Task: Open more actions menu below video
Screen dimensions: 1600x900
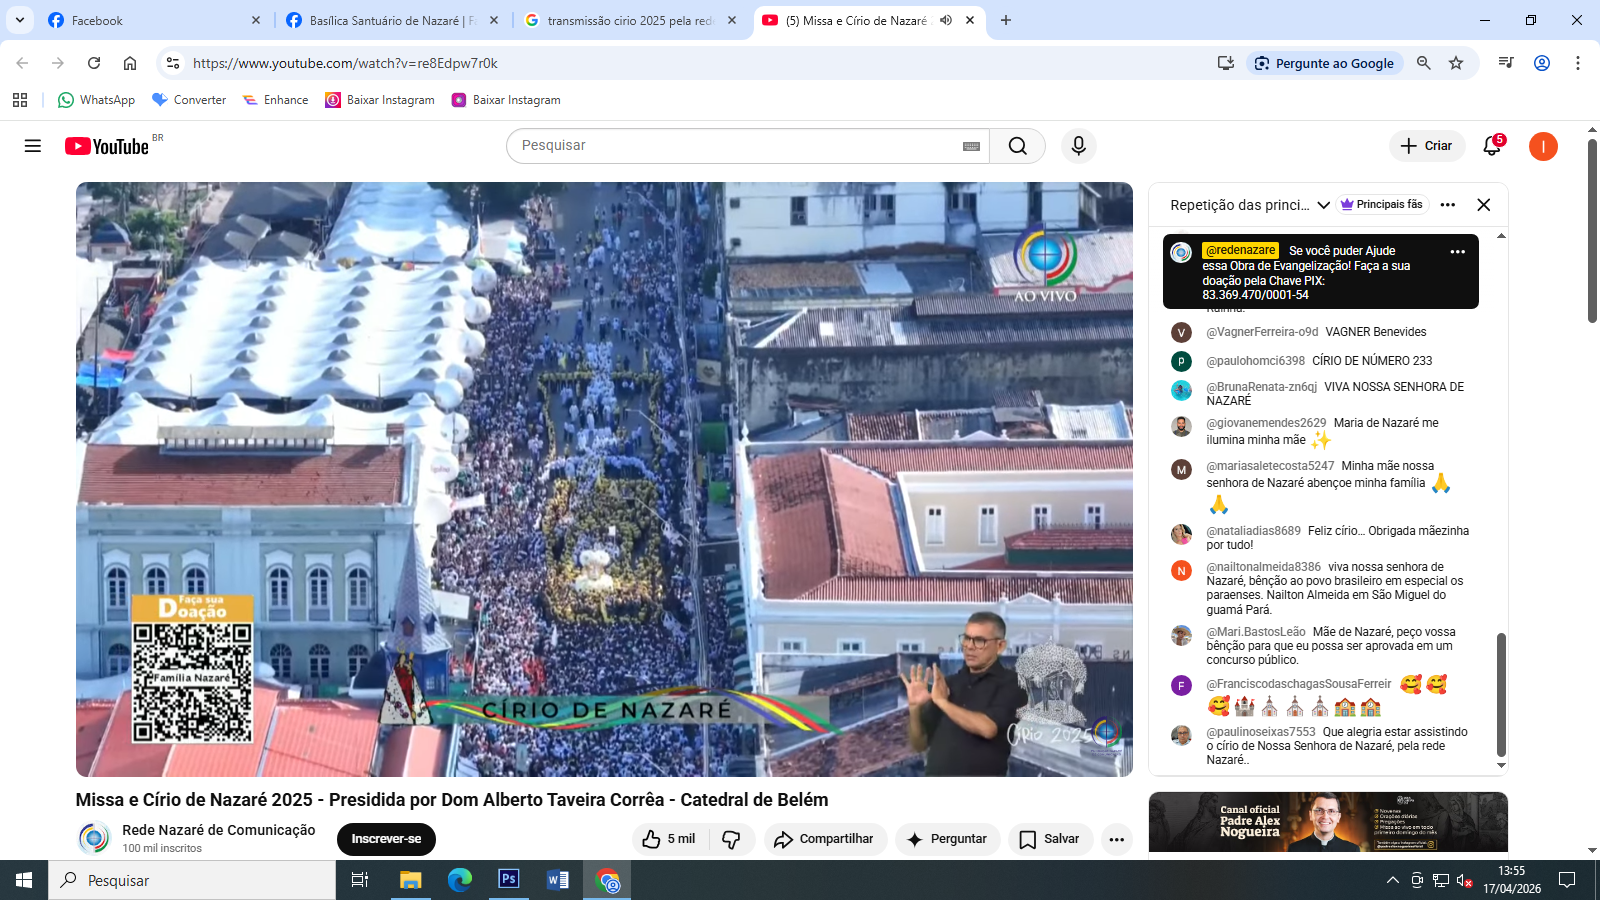Action: click(1116, 839)
